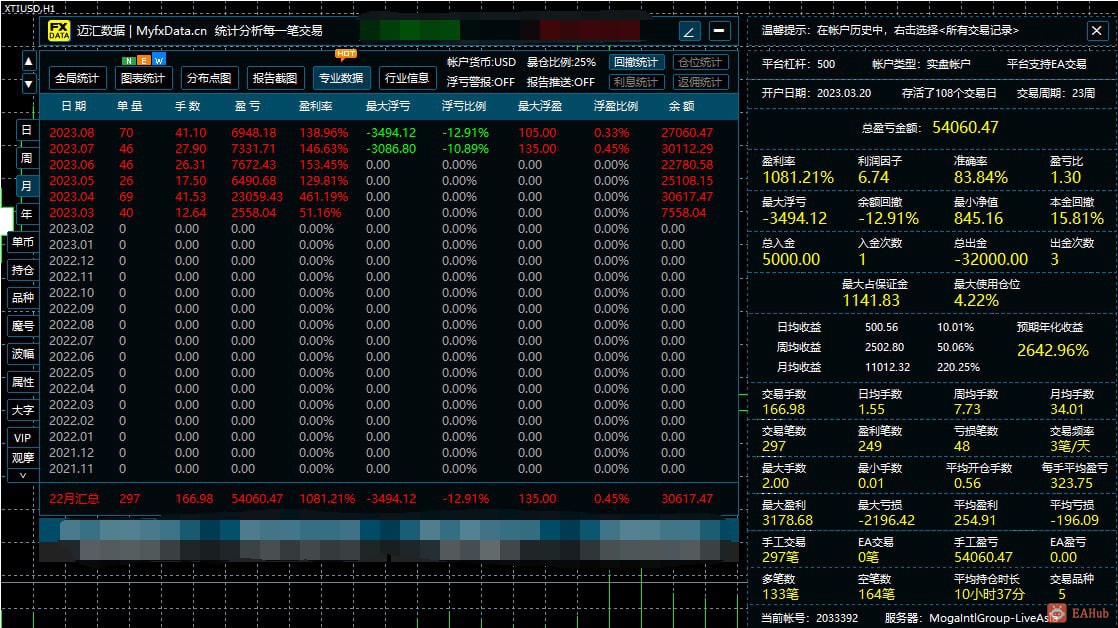Click the 盈利率 column header
1118x628 pixels.
(316, 106)
